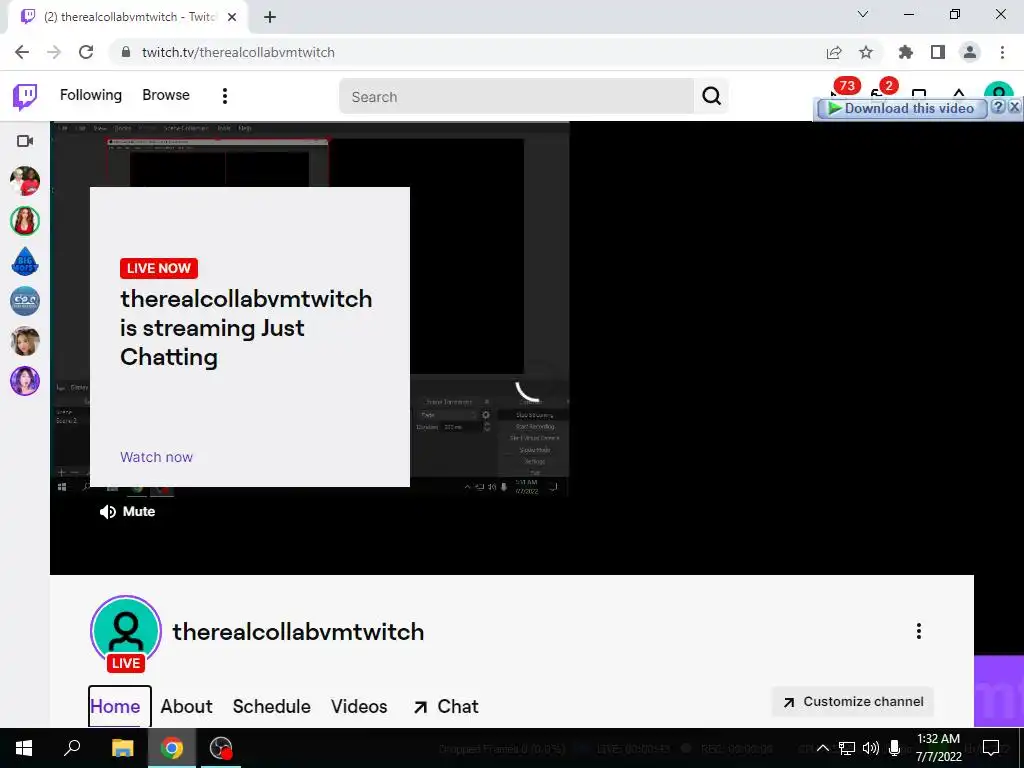
Task: Click the microphone icon in tray
Action: tap(895, 748)
